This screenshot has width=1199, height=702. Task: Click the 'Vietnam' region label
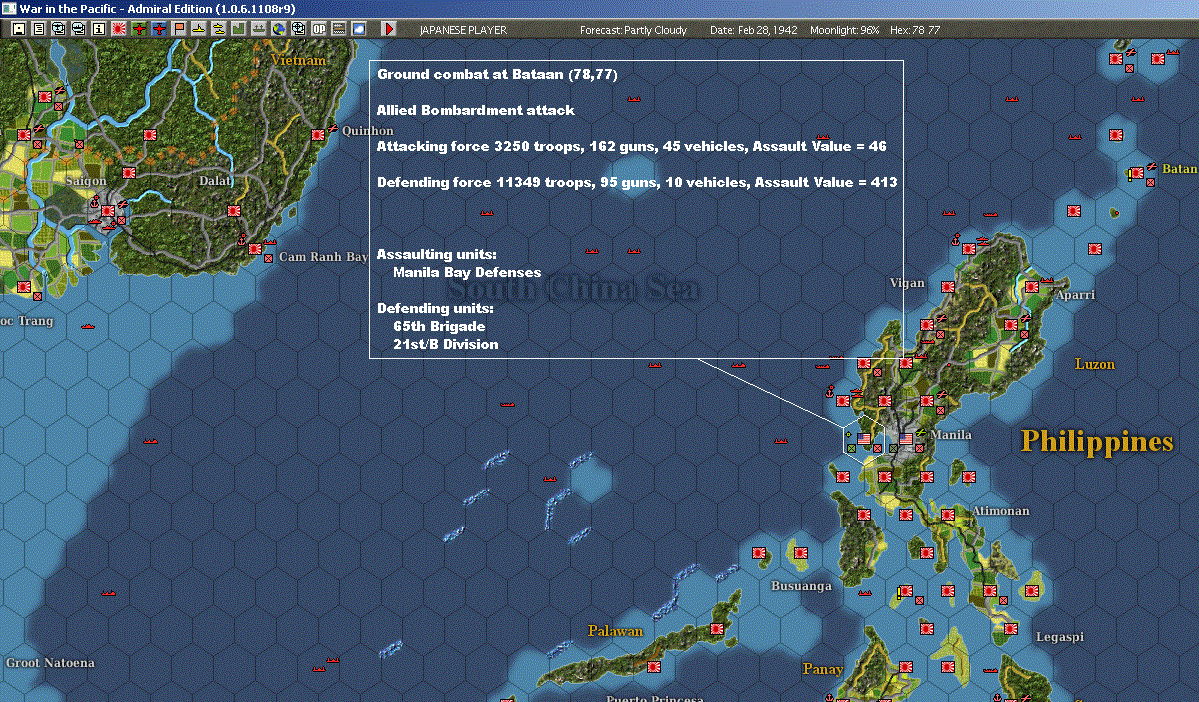pos(298,60)
